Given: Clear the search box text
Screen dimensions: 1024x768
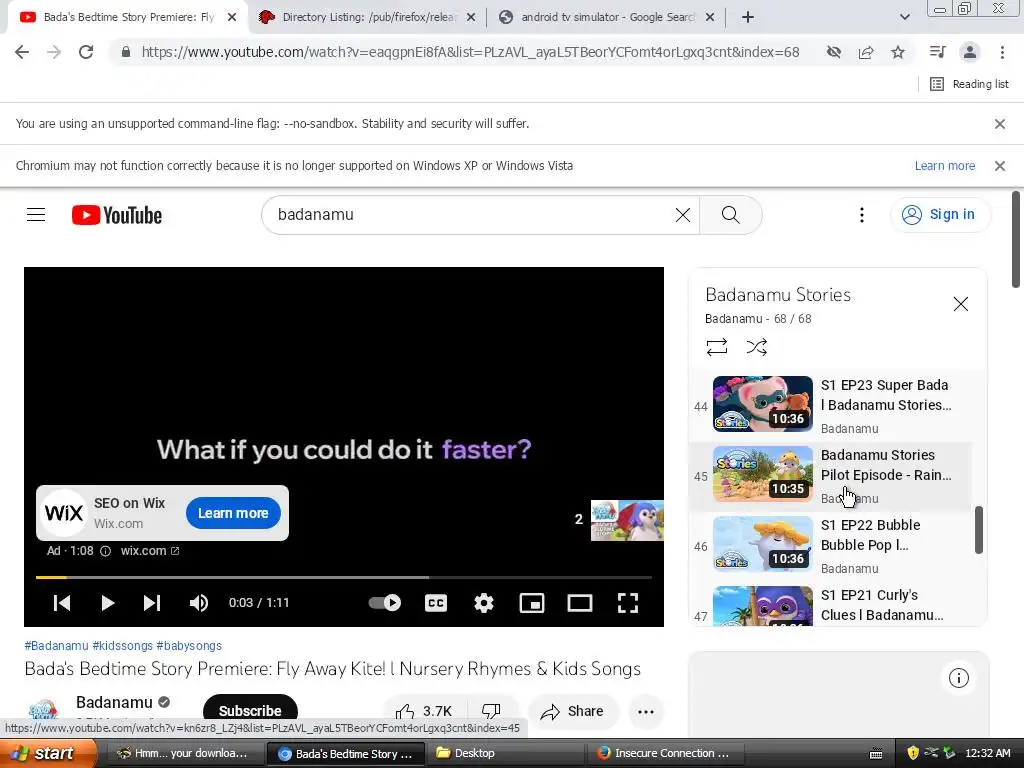Looking at the screenshot, I should (x=682, y=215).
